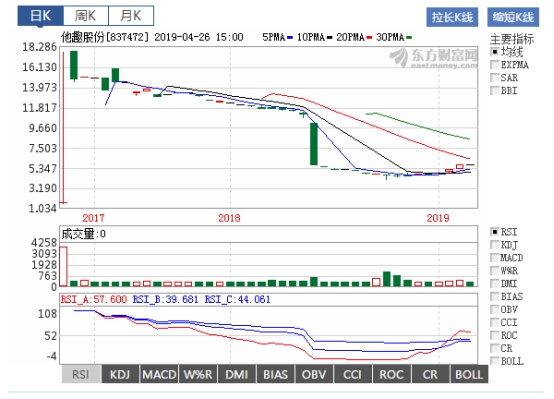Screen dimensions: 554x399
Task: Open the KDJ tab below the chart
Action: pos(120,374)
